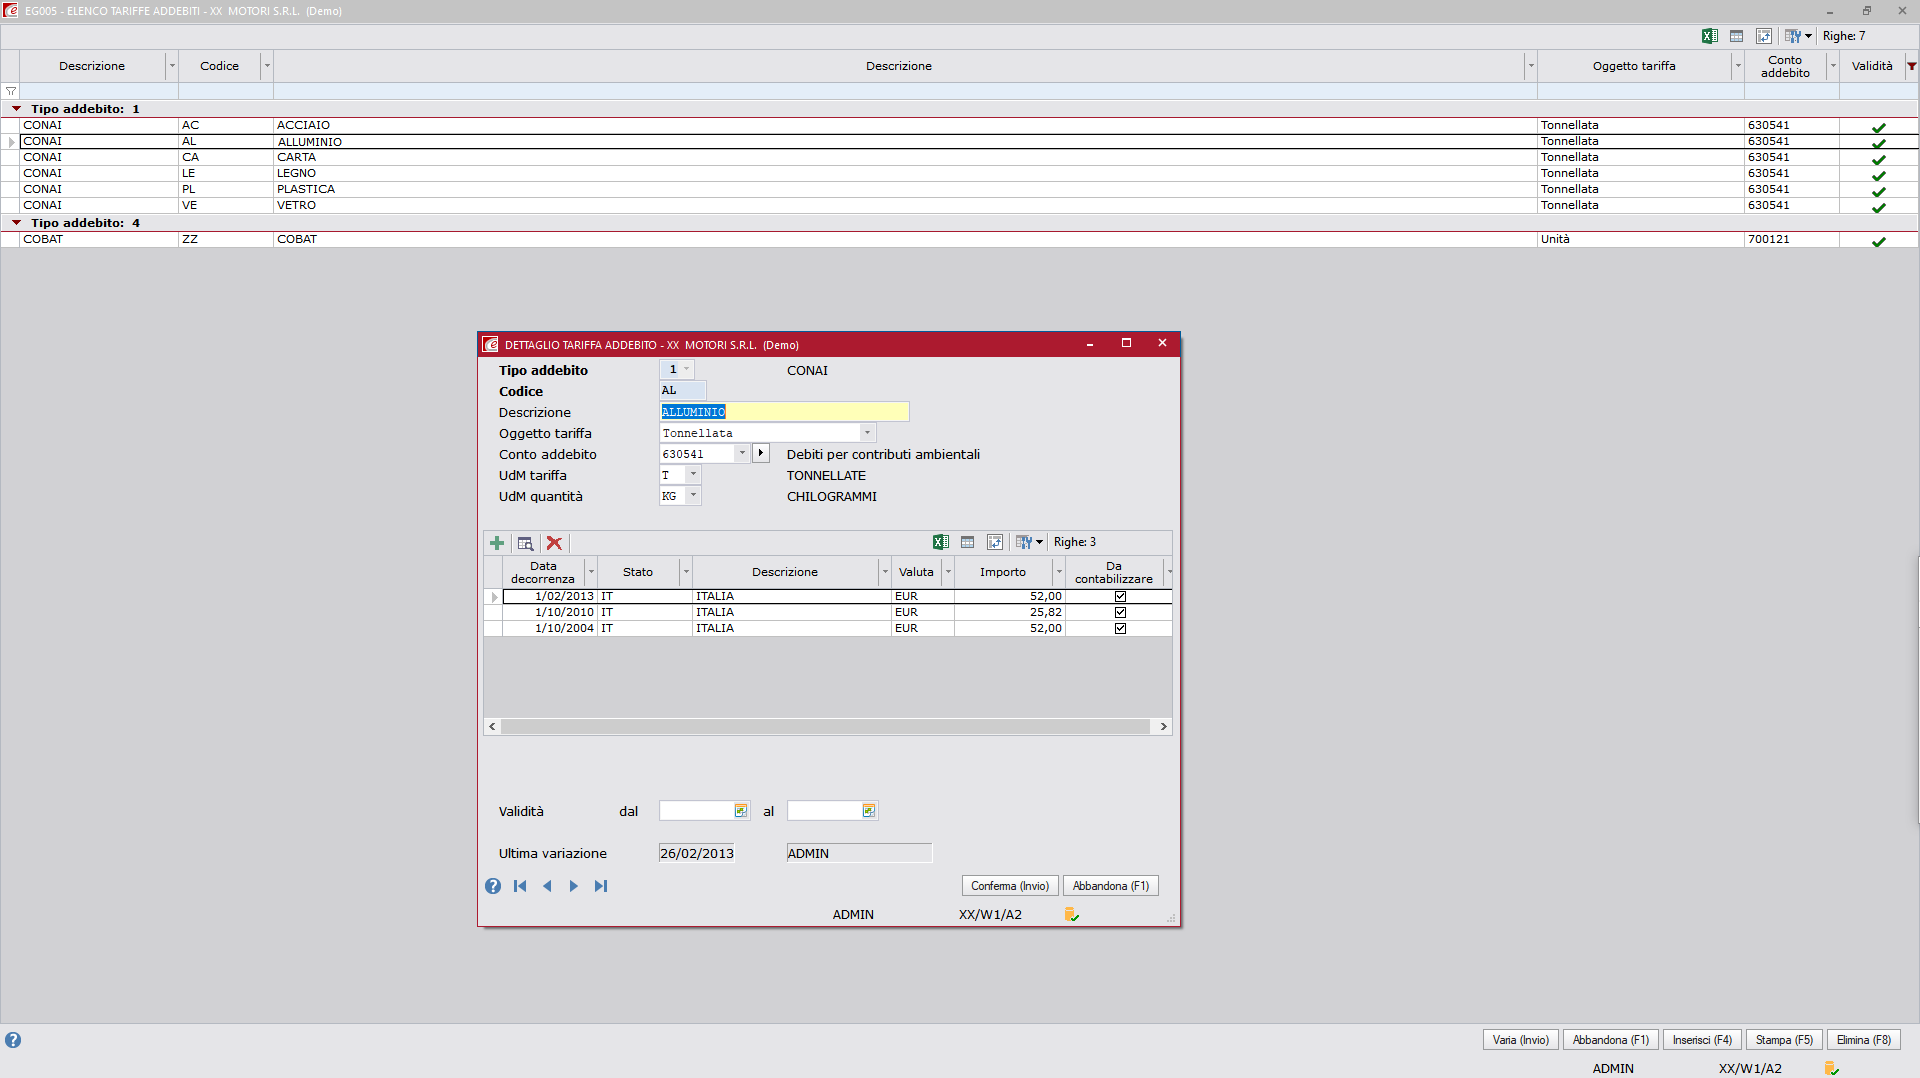Click the Validità 'al' date field

[824, 811]
